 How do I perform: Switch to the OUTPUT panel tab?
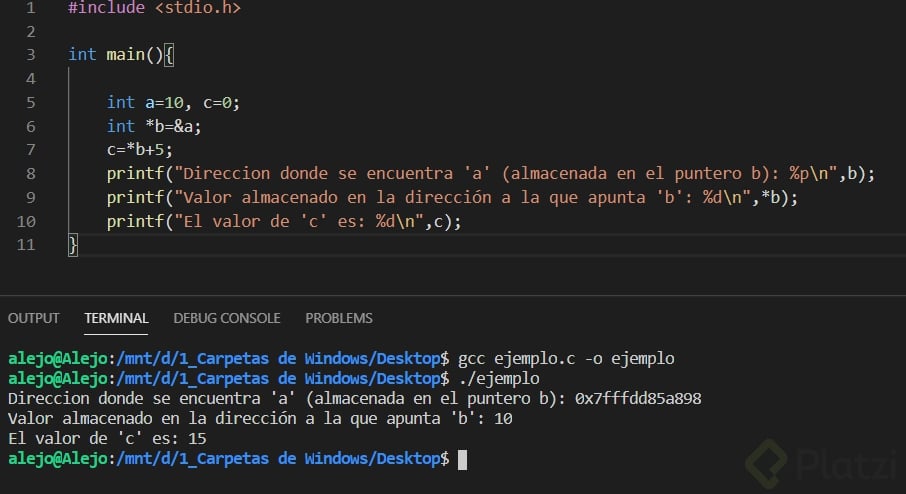click(x=34, y=318)
